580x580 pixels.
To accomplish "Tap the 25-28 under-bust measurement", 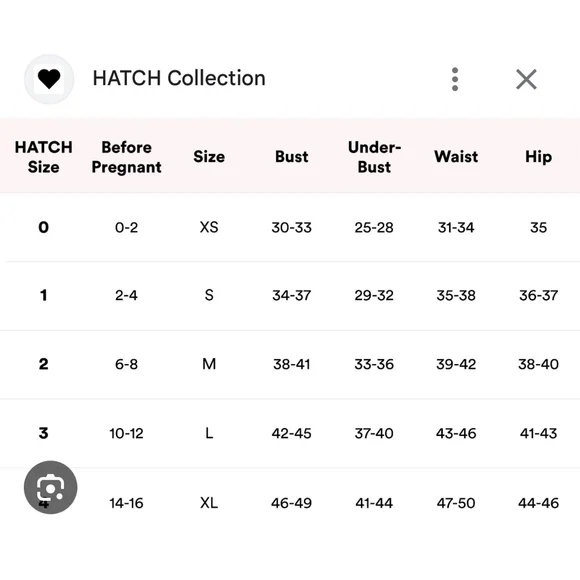I will 374,227.
